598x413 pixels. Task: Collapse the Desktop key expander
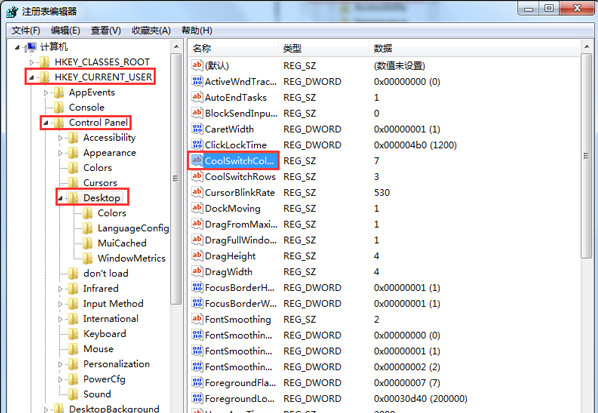(x=60, y=198)
